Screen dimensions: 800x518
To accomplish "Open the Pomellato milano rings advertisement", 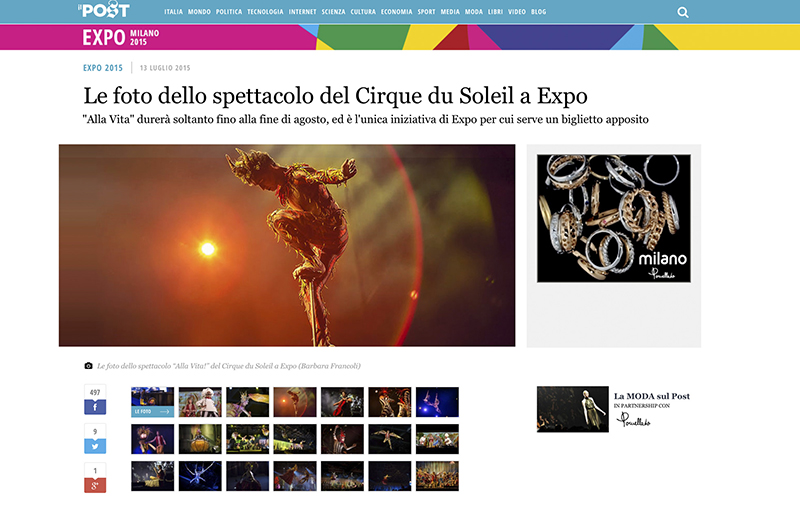I will [x=614, y=218].
